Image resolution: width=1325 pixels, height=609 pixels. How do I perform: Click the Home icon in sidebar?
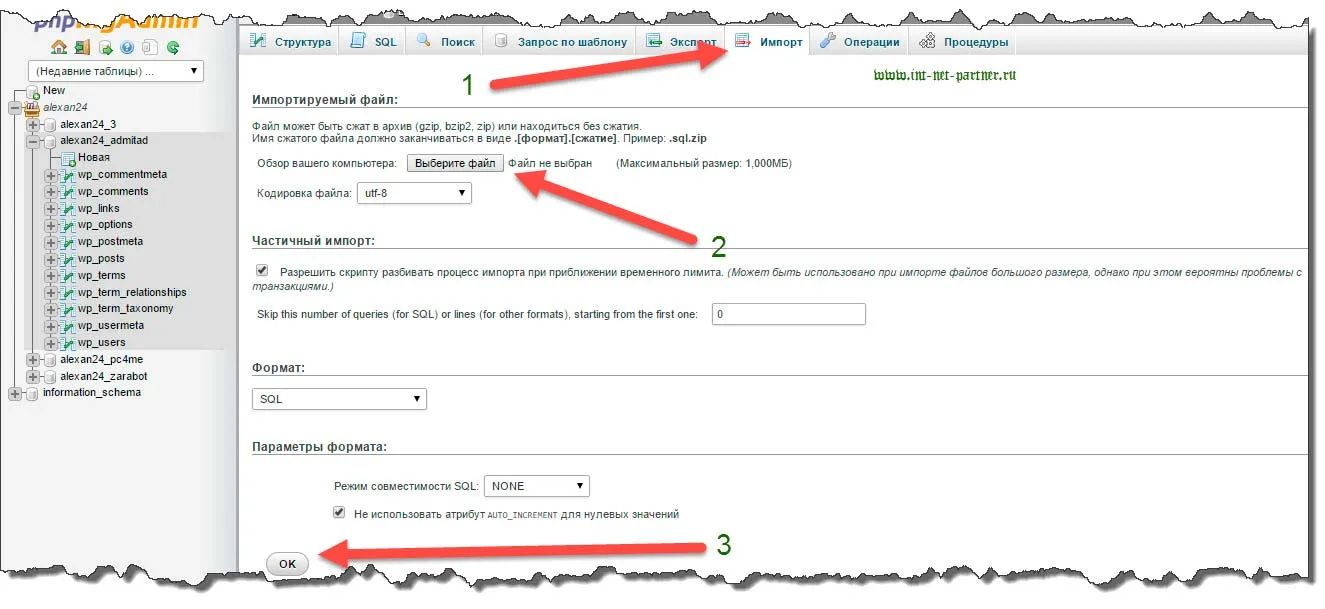pos(59,47)
